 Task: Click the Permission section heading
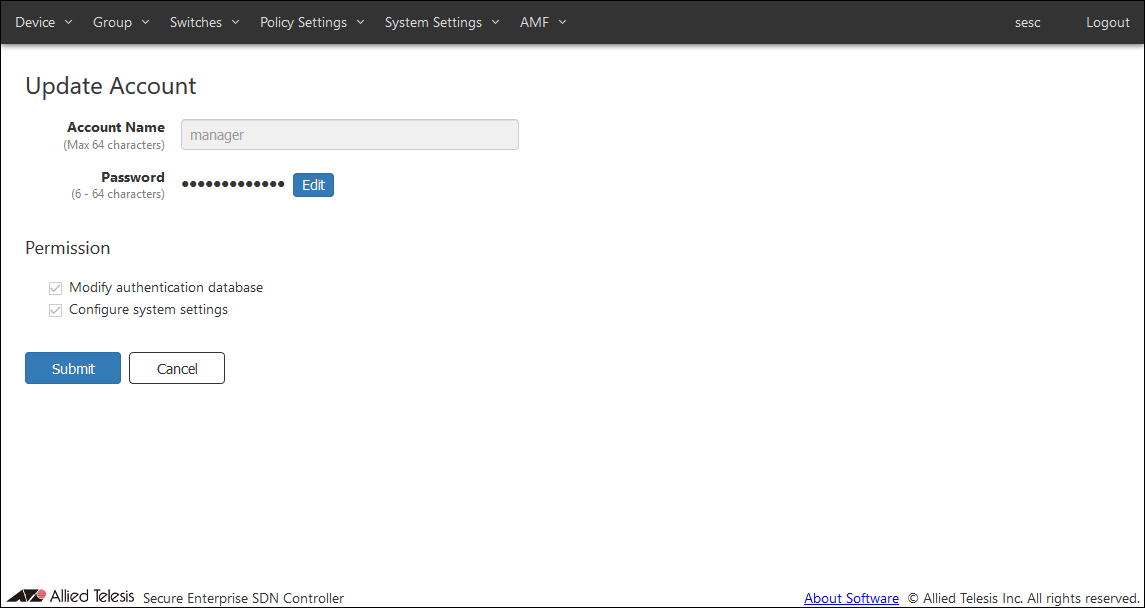pyautogui.click(x=68, y=248)
